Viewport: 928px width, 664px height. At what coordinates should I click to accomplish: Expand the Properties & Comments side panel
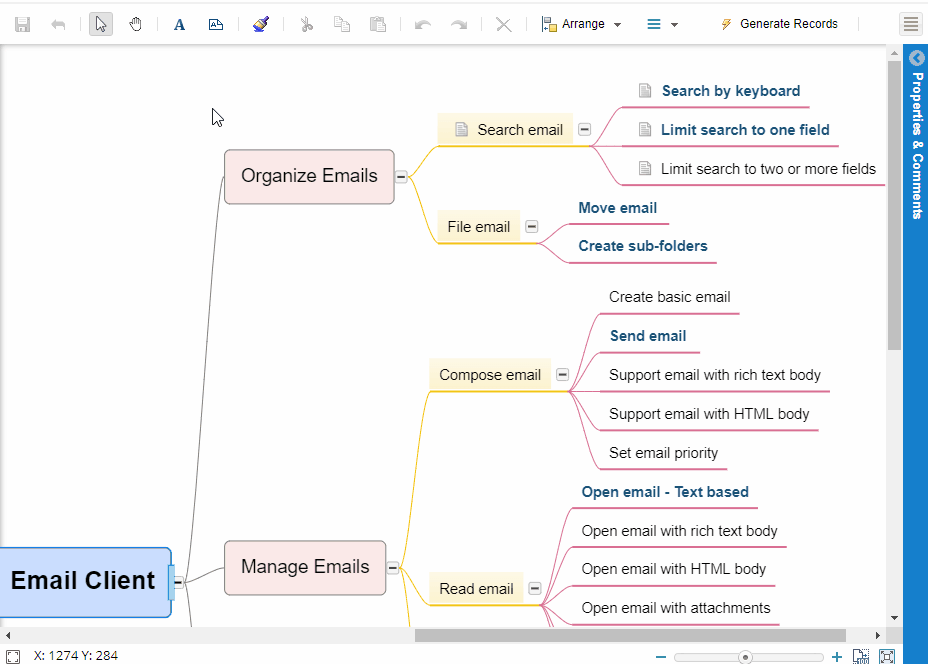click(917, 145)
